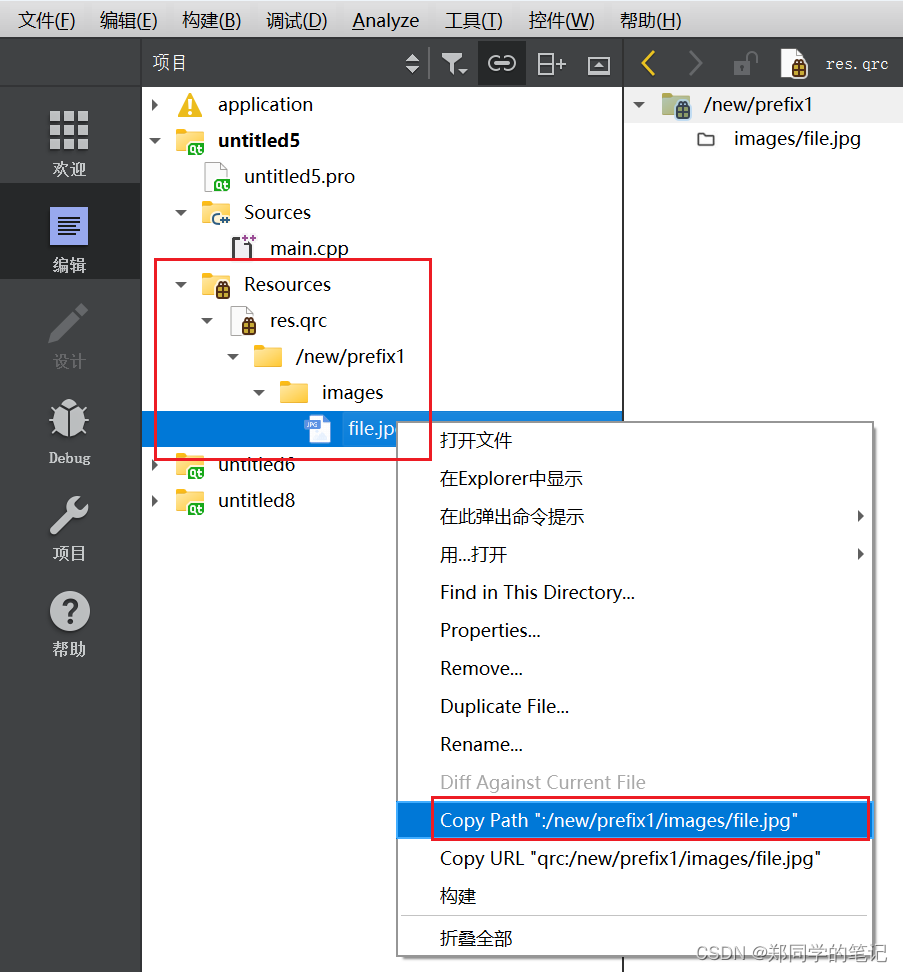The height and width of the screenshot is (972, 903).
Task: Open the 项目 (Projects) mode
Action: (x=68, y=527)
